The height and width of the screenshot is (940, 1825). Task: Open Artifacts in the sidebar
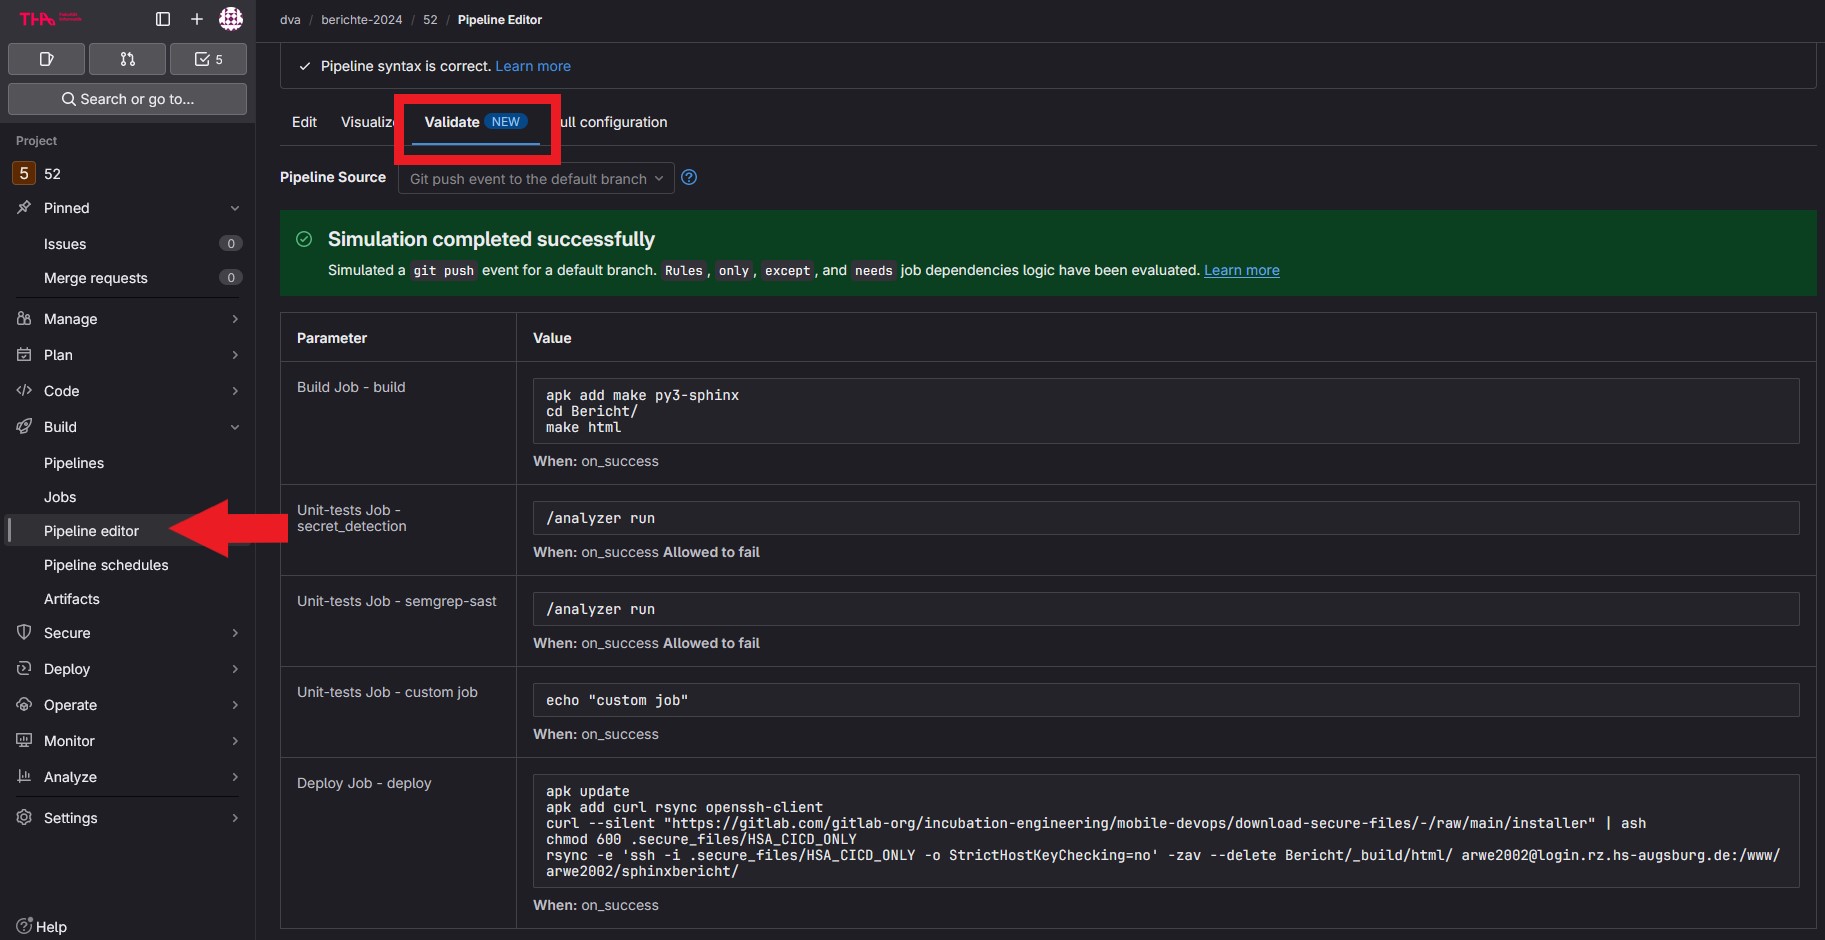(x=128, y=599)
